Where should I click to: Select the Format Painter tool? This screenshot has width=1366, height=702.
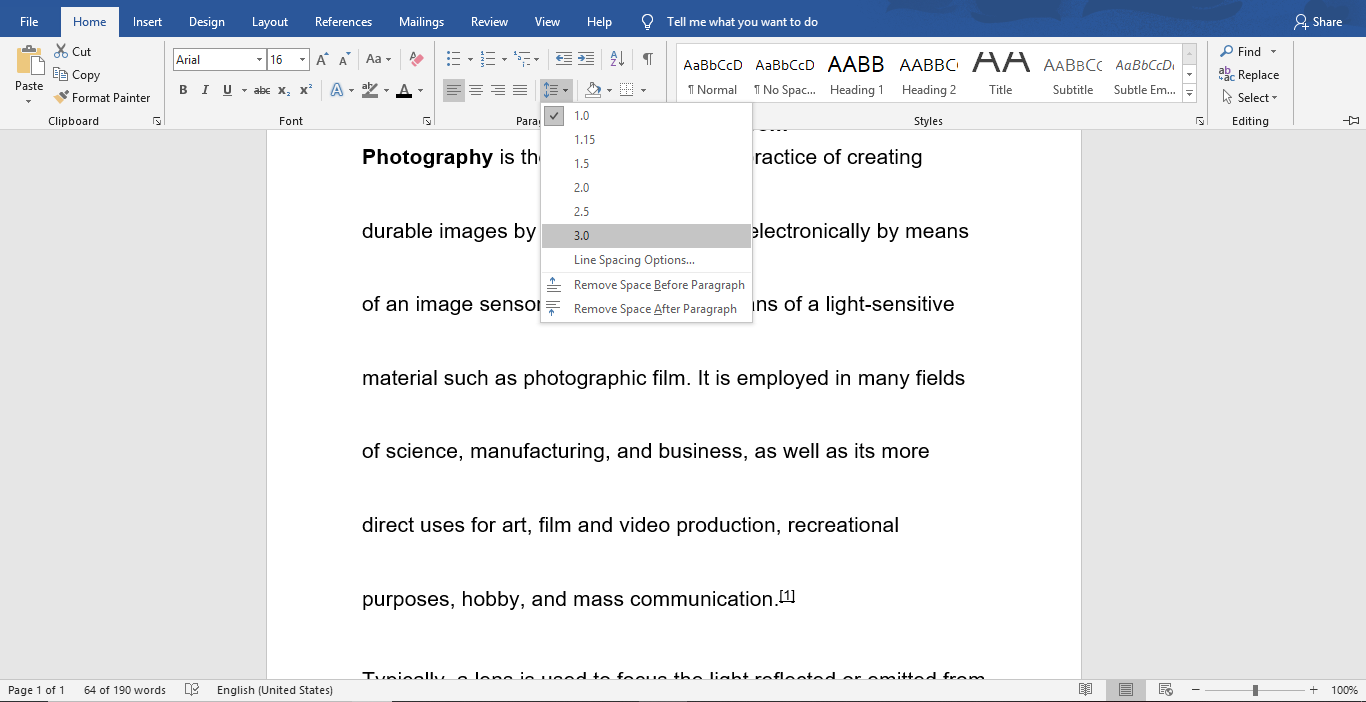coord(103,97)
